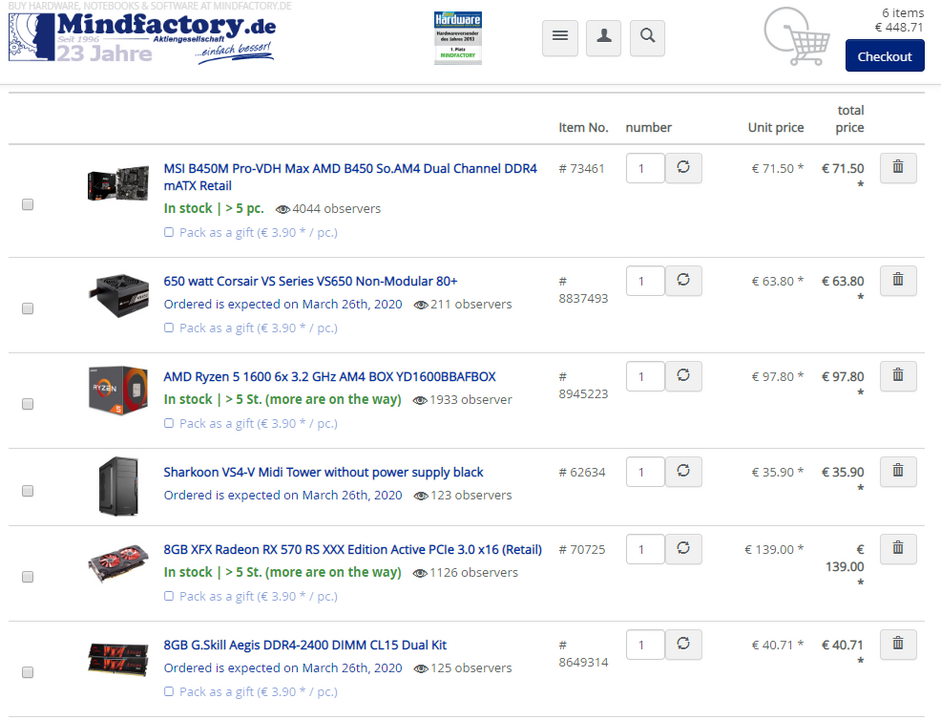This screenshot has width=941, height=720.
Task: Click the shopping cart icon
Action: [x=797, y=37]
